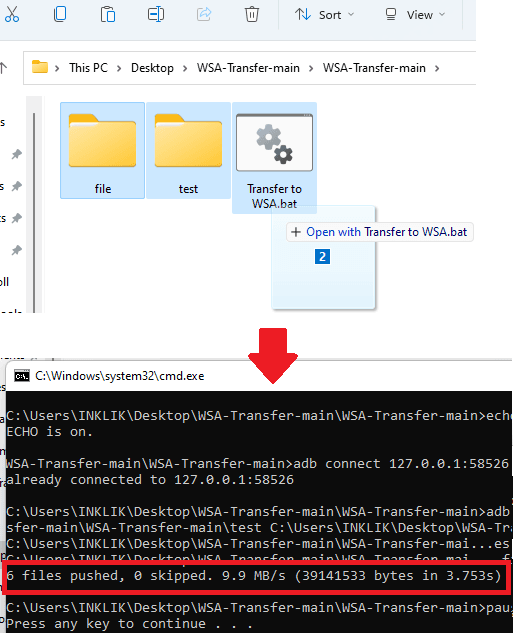513x633 pixels.
Task: Click the folder icon in address bar
Action: (40, 67)
